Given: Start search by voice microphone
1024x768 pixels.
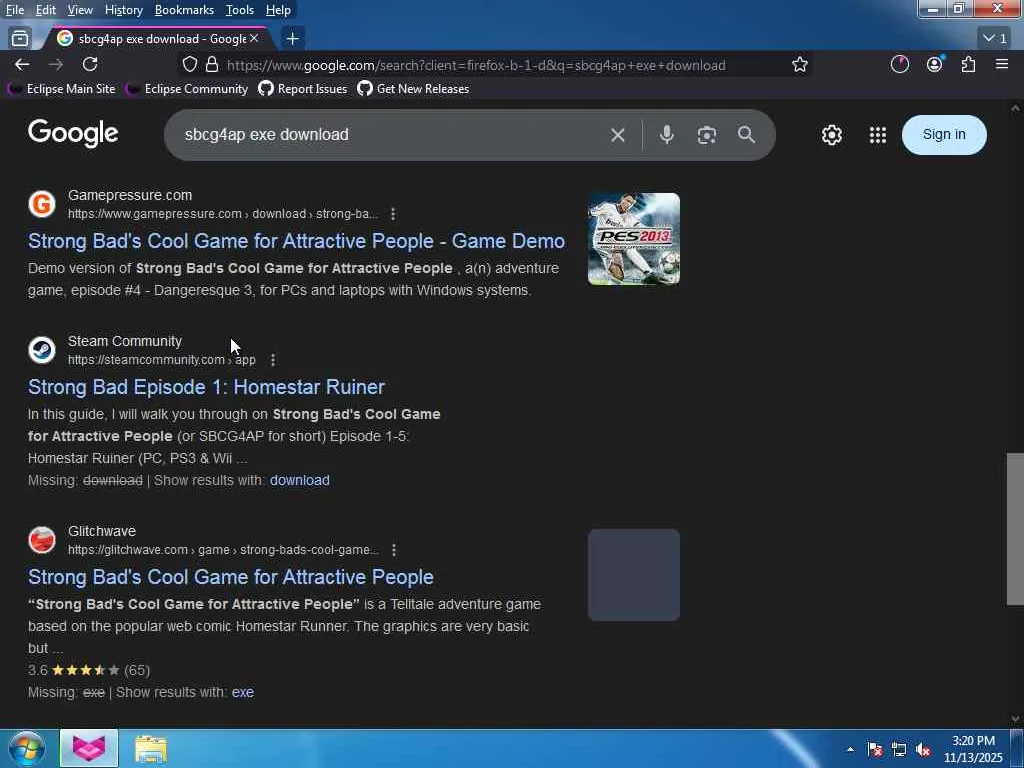Looking at the screenshot, I should tap(666, 135).
